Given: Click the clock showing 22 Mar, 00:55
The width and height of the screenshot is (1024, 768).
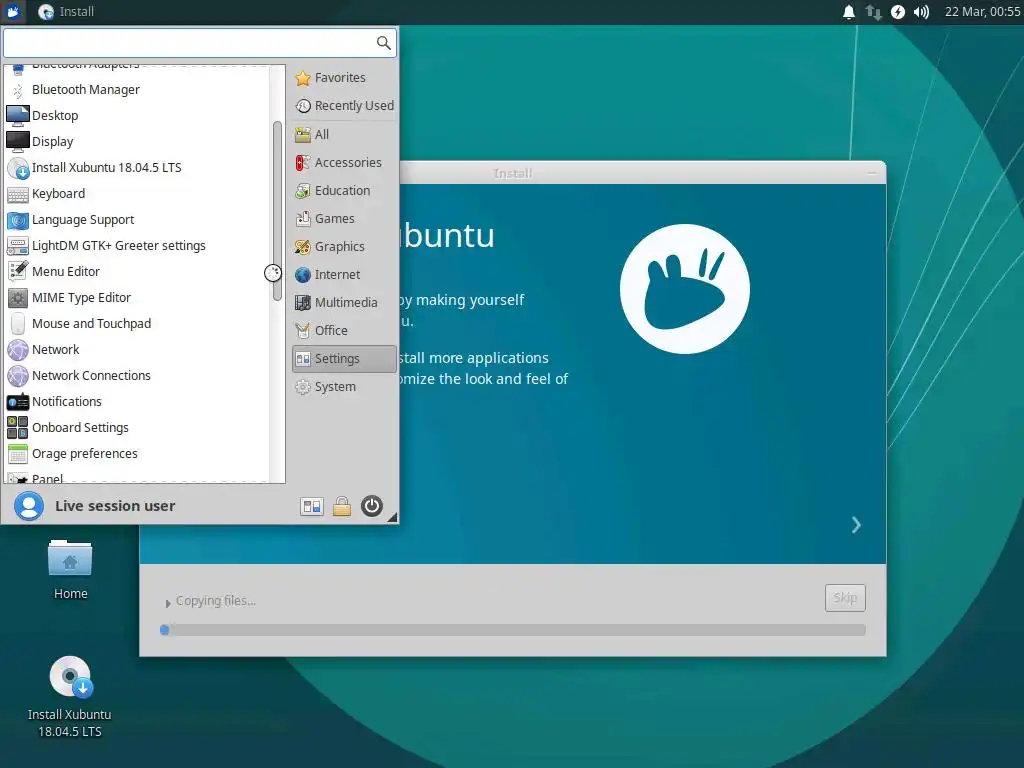Looking at the screenshot, I should 982,12.
